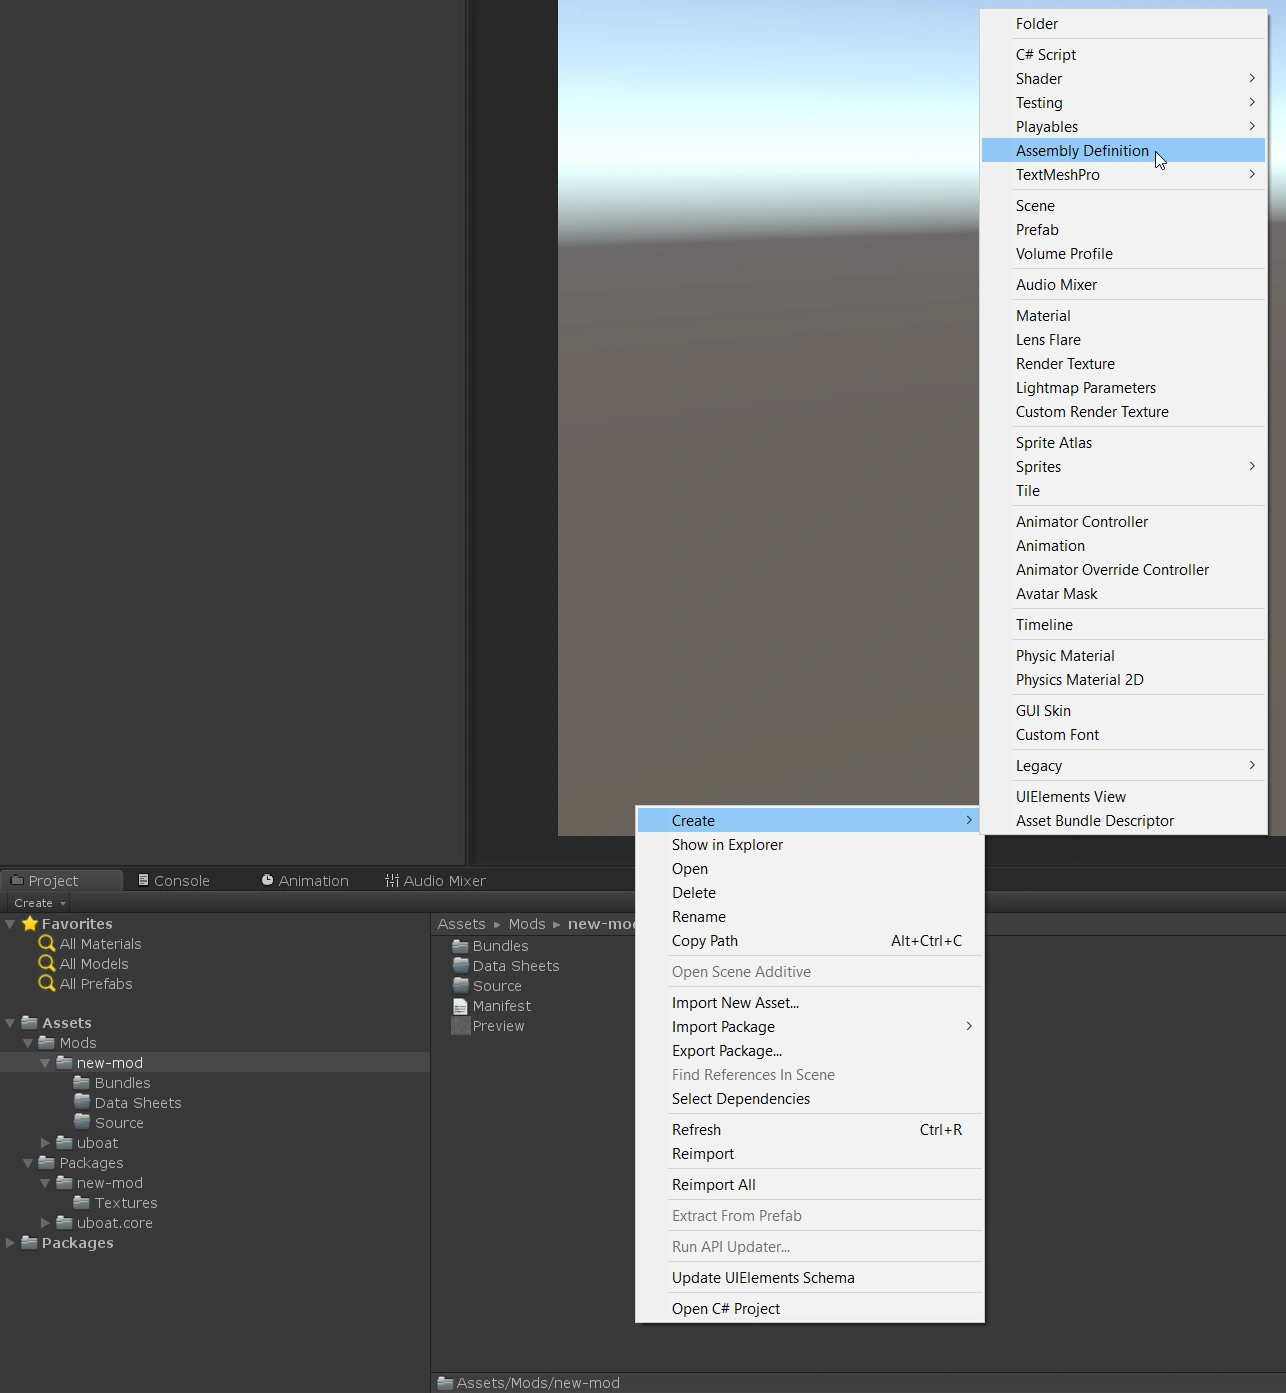Switch to the Animation tab
1286x1393 pixels.
pos(305,880)
